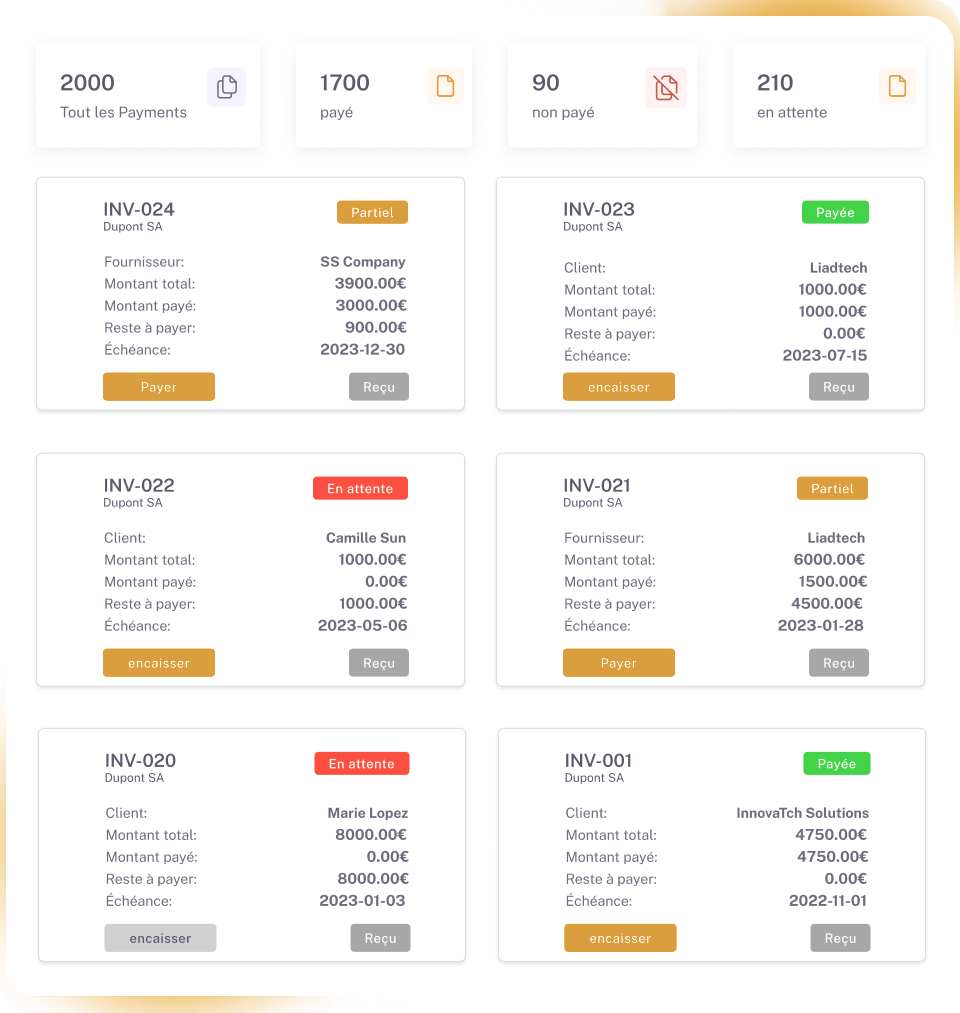Click encaisser for Camille Sun's invoice INV-022

tap(159, 663)
